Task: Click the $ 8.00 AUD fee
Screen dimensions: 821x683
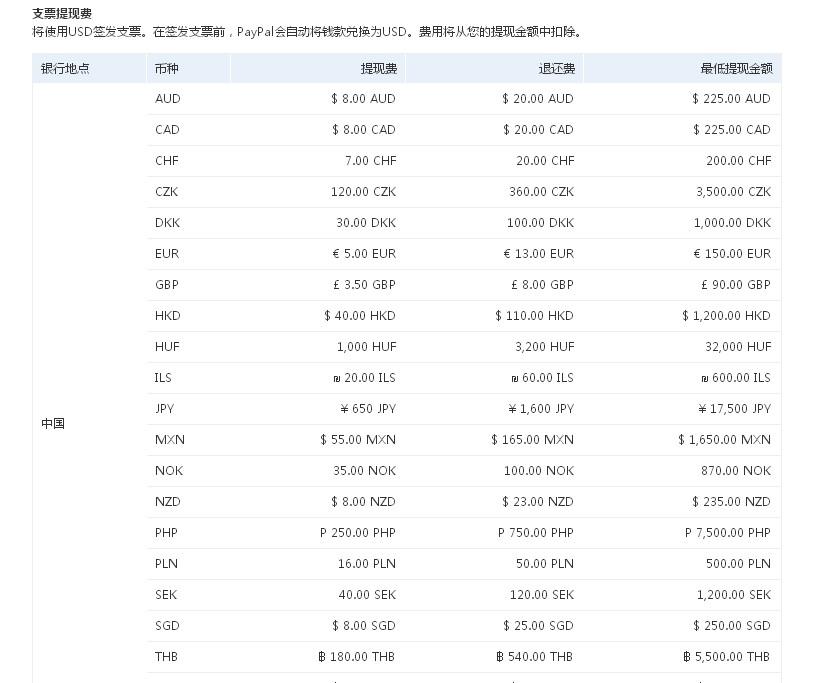Action: (x=363, y=98)
